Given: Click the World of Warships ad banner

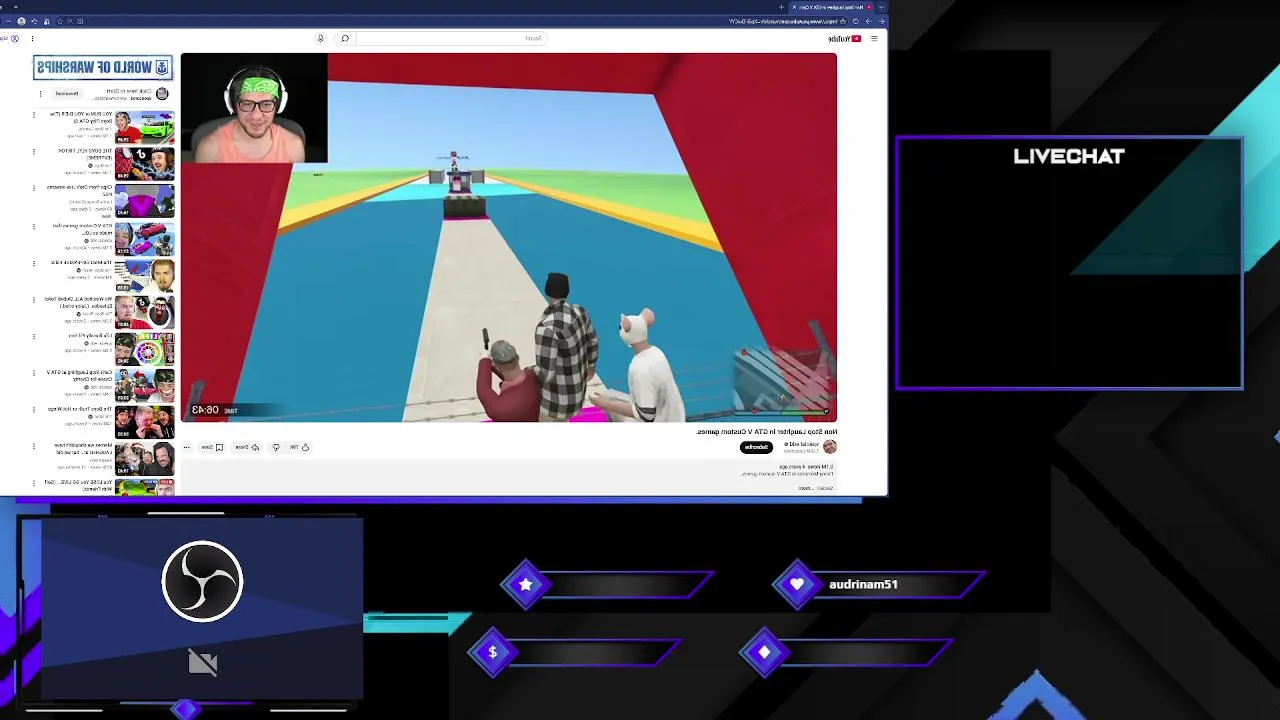Looking at the screenshot, I should pos(103,68).
